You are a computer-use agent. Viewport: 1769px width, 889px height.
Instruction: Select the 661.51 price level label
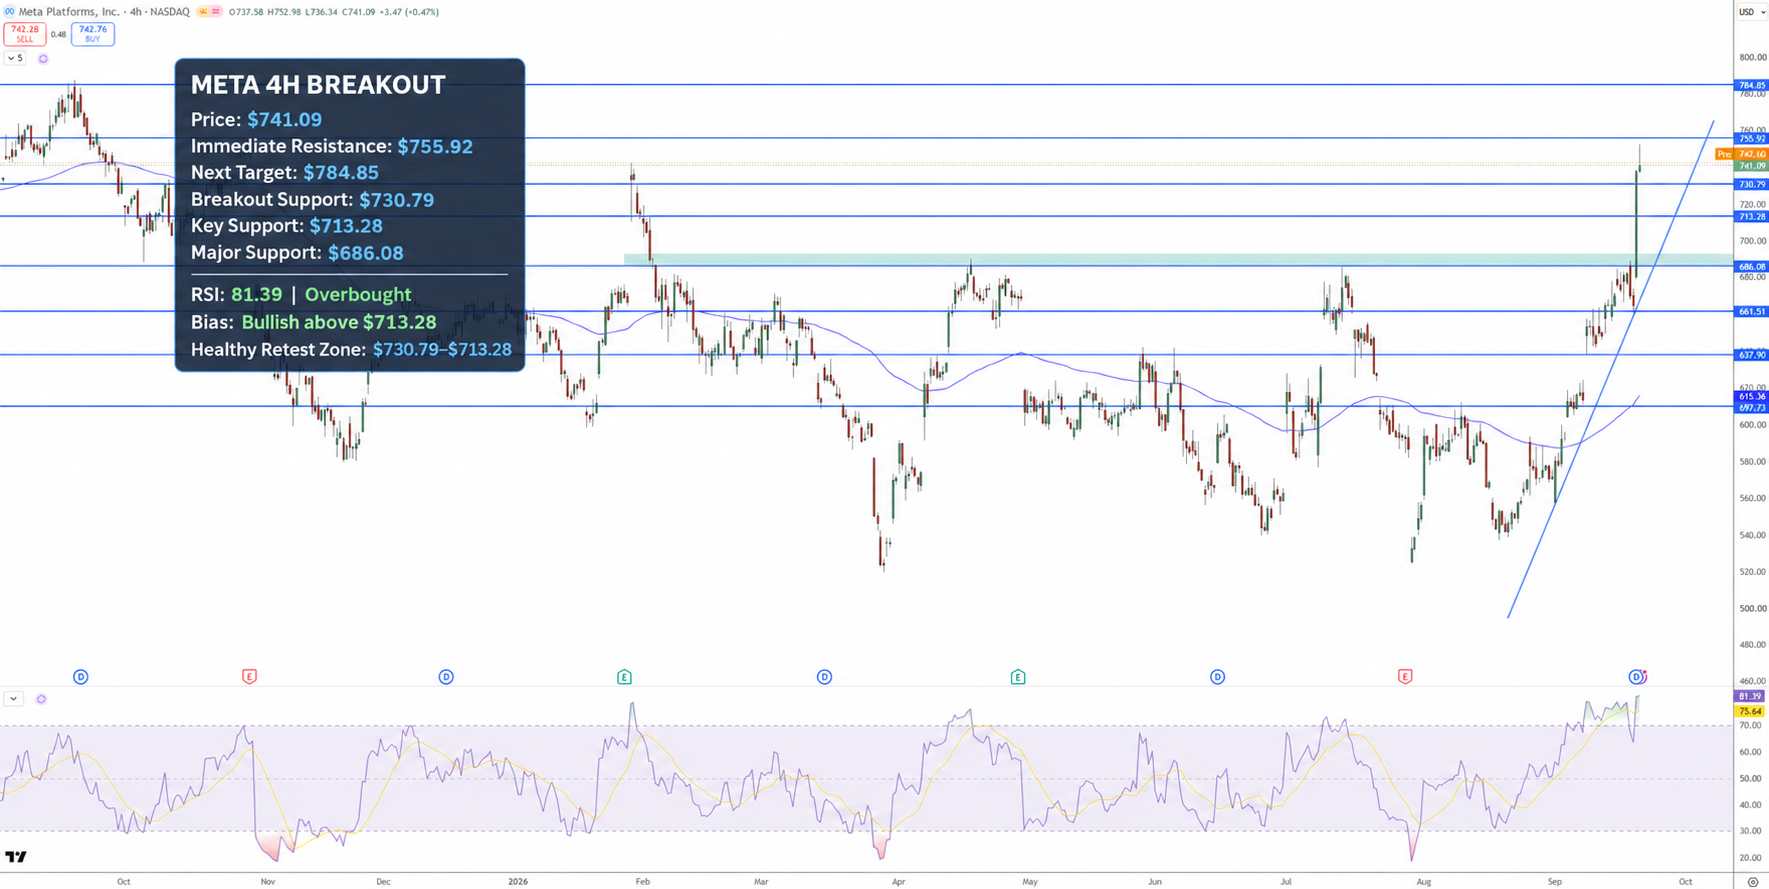[x=1751, y=311]
